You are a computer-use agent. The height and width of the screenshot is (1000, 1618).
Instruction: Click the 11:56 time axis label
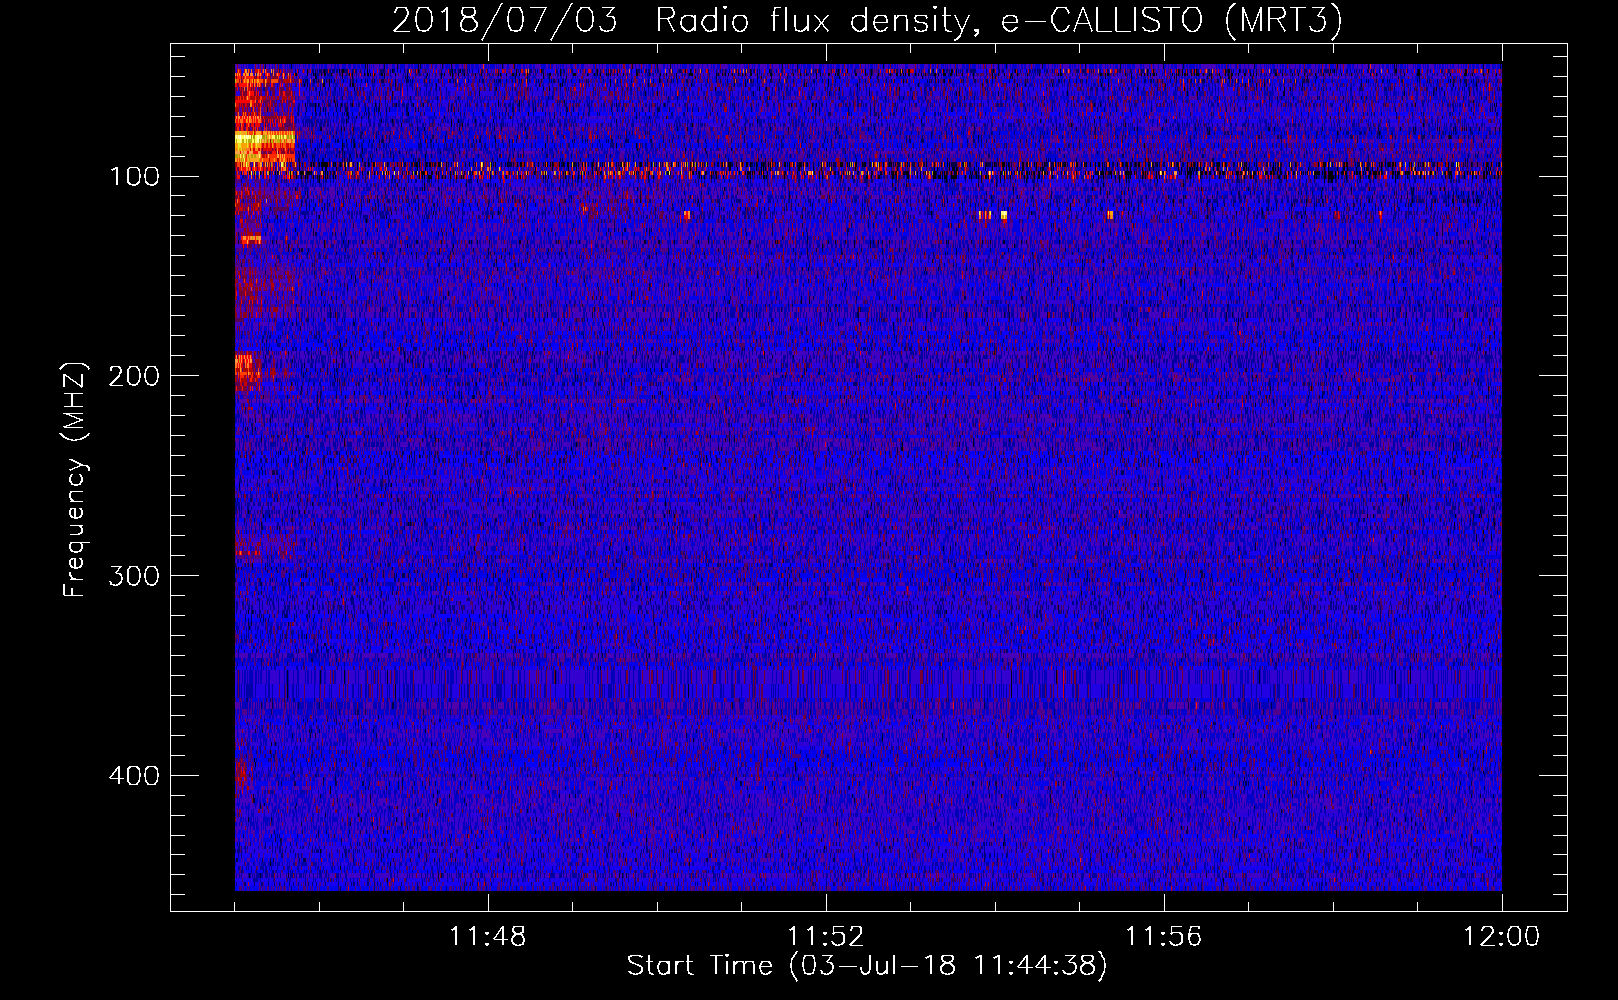pos(1163,937)
